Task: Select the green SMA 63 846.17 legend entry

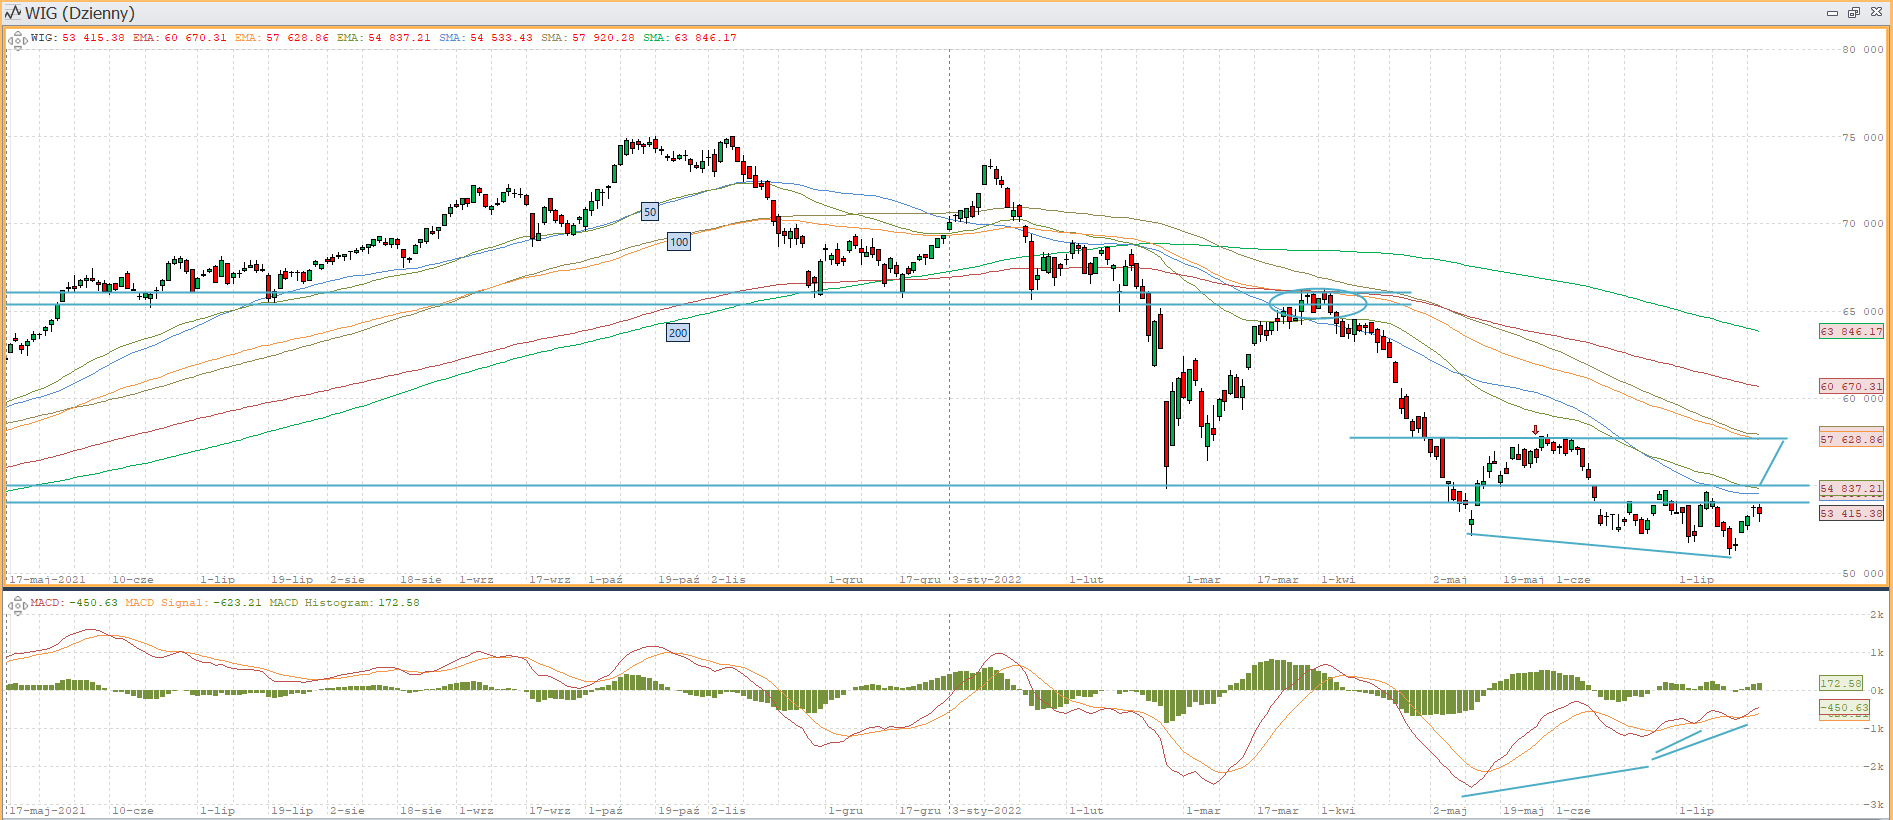Action: (690, 38)
